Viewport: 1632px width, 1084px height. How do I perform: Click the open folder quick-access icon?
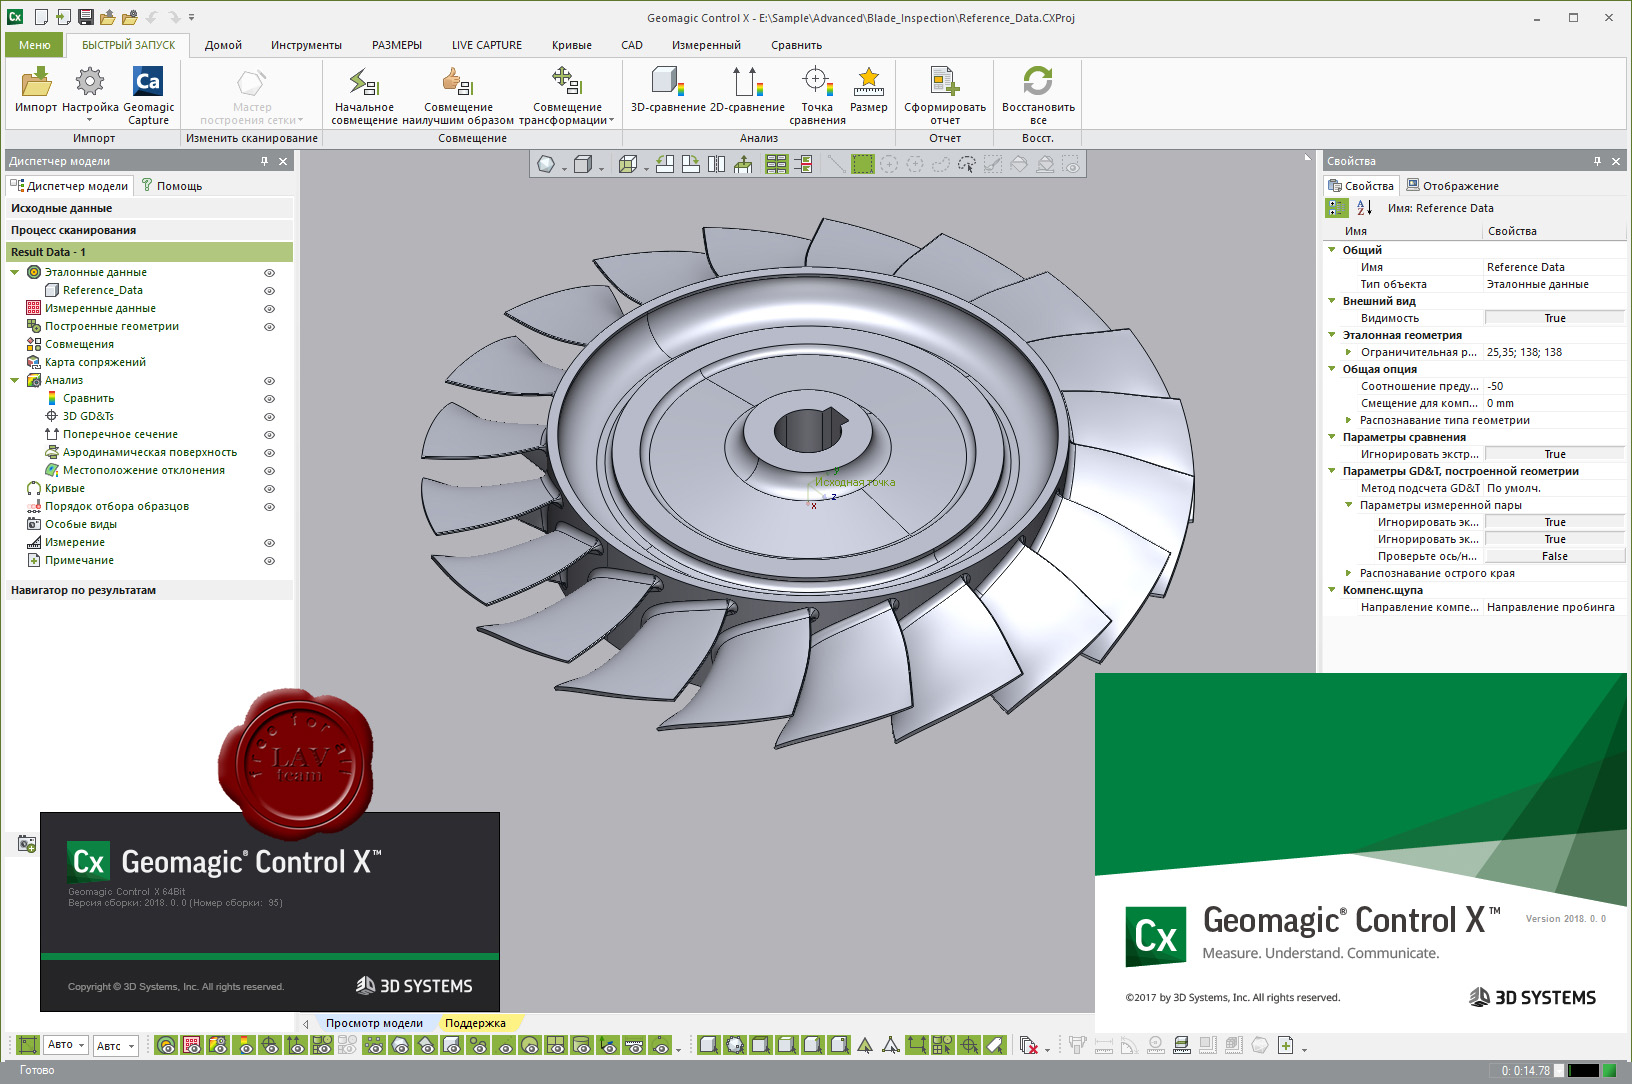tap(107, 17)
